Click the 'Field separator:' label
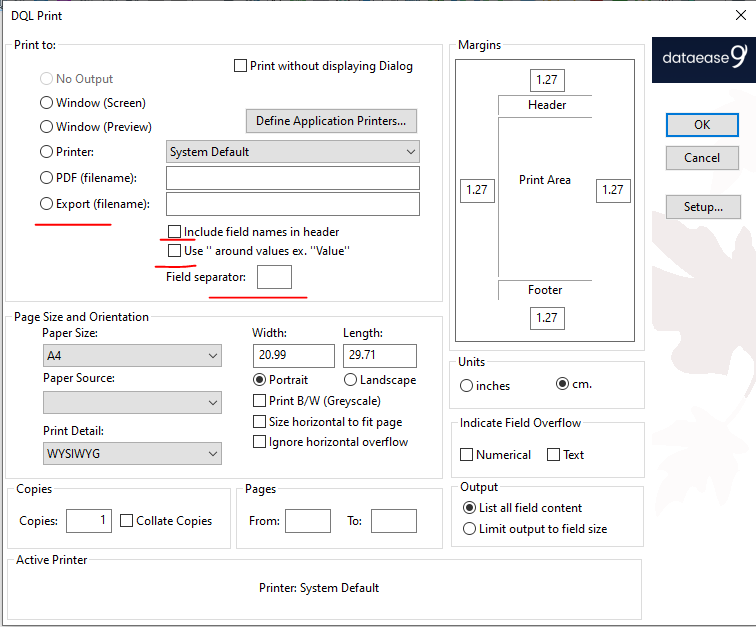Screen dimensions: 756x627 pos(206,277)
